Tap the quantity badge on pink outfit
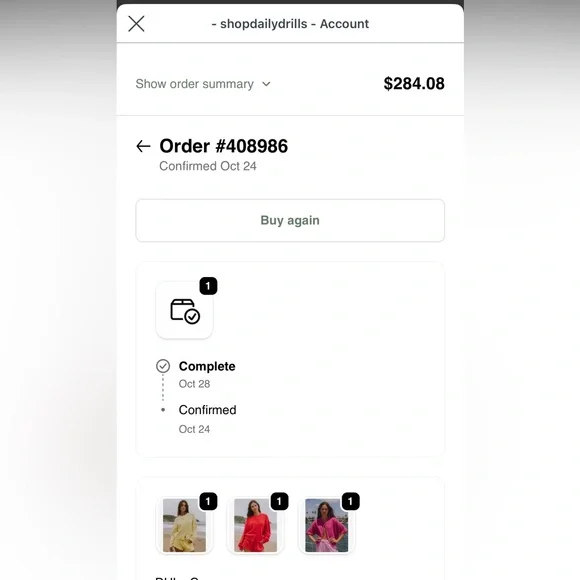The height and width of the screenshot is (580, 580). click(350, 502)
